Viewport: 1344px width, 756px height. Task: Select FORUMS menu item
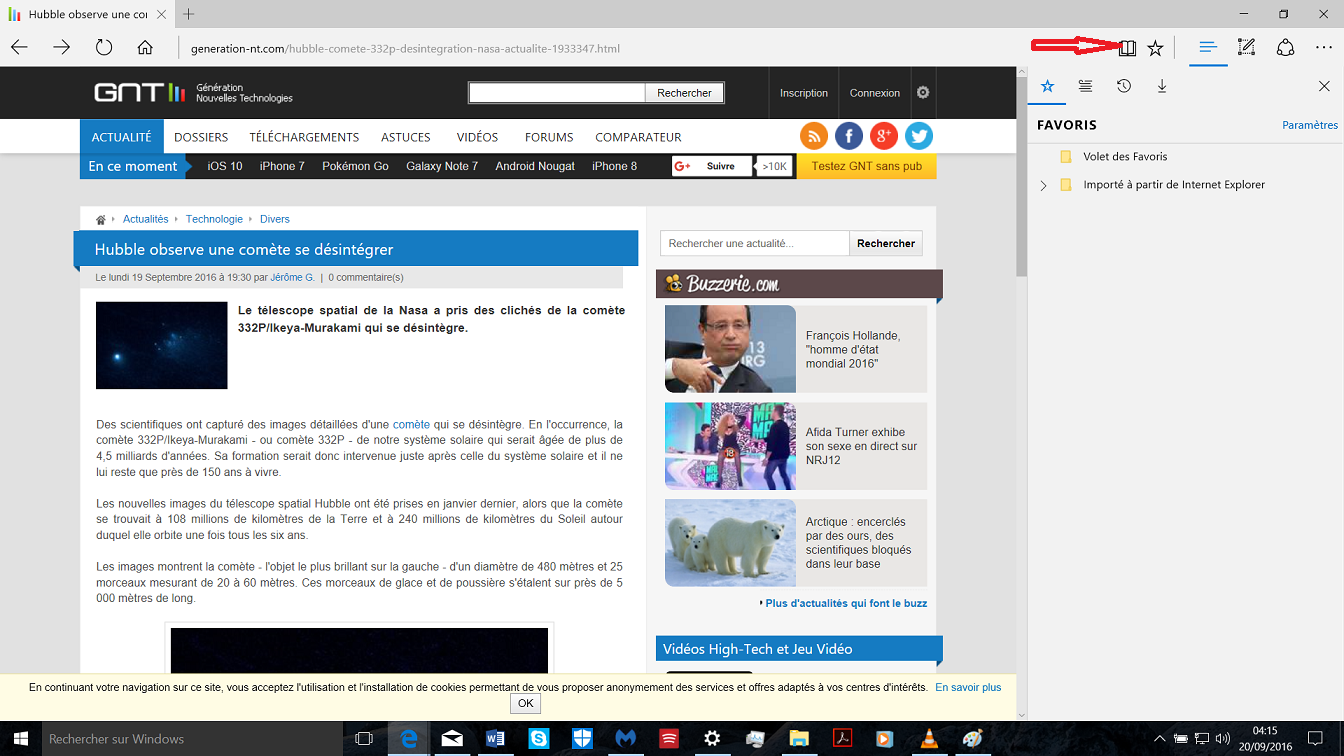[x=549, y=137]
